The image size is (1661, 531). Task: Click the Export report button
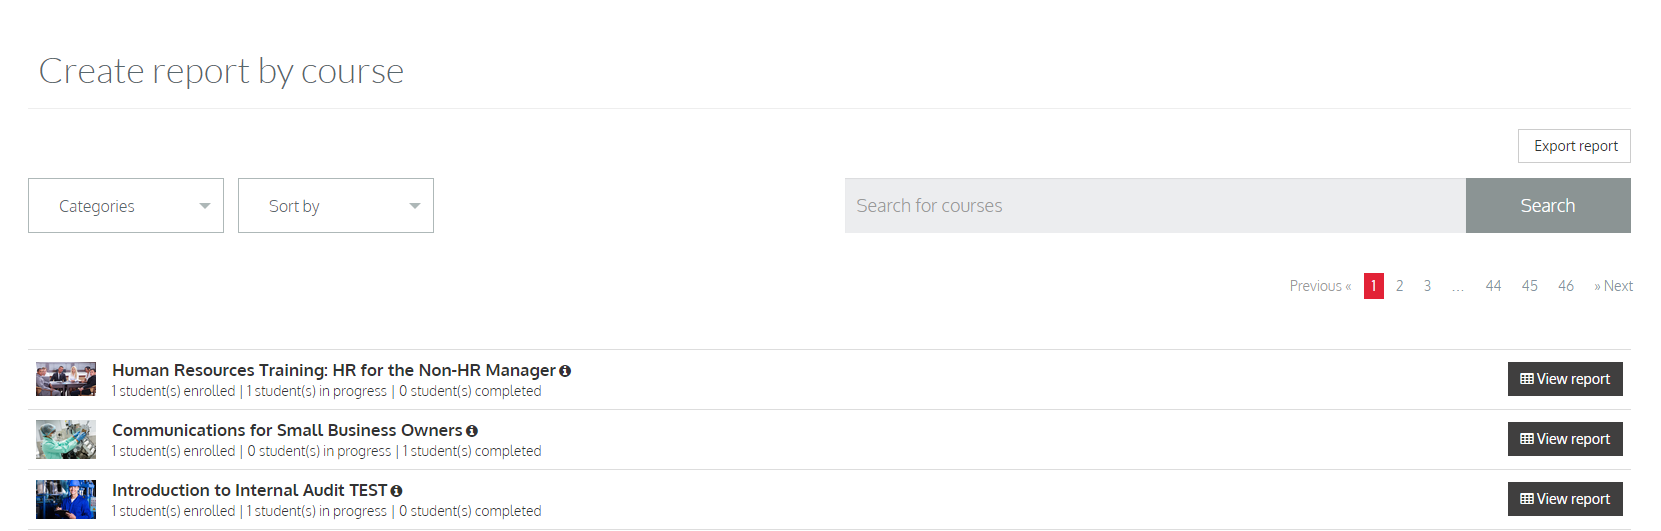click(1574, 146)
